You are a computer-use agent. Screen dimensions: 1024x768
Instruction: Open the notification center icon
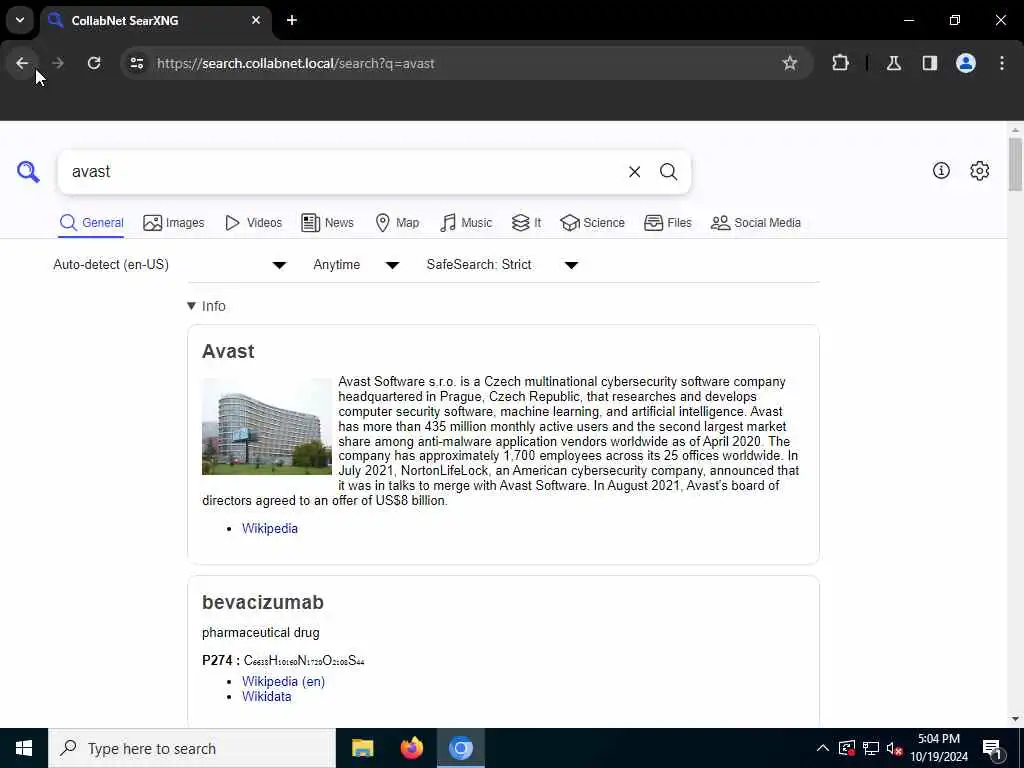[991, 748]
